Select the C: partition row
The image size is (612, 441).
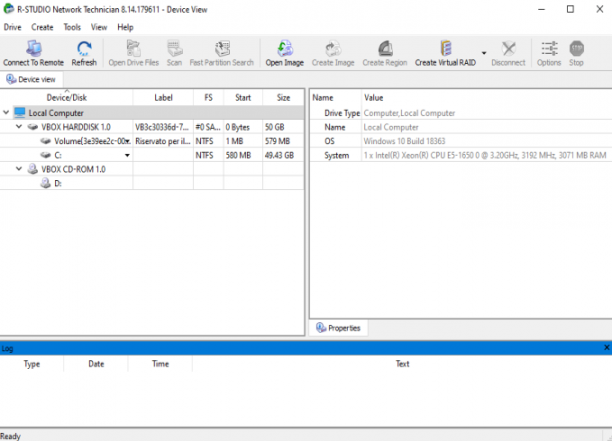152,155
